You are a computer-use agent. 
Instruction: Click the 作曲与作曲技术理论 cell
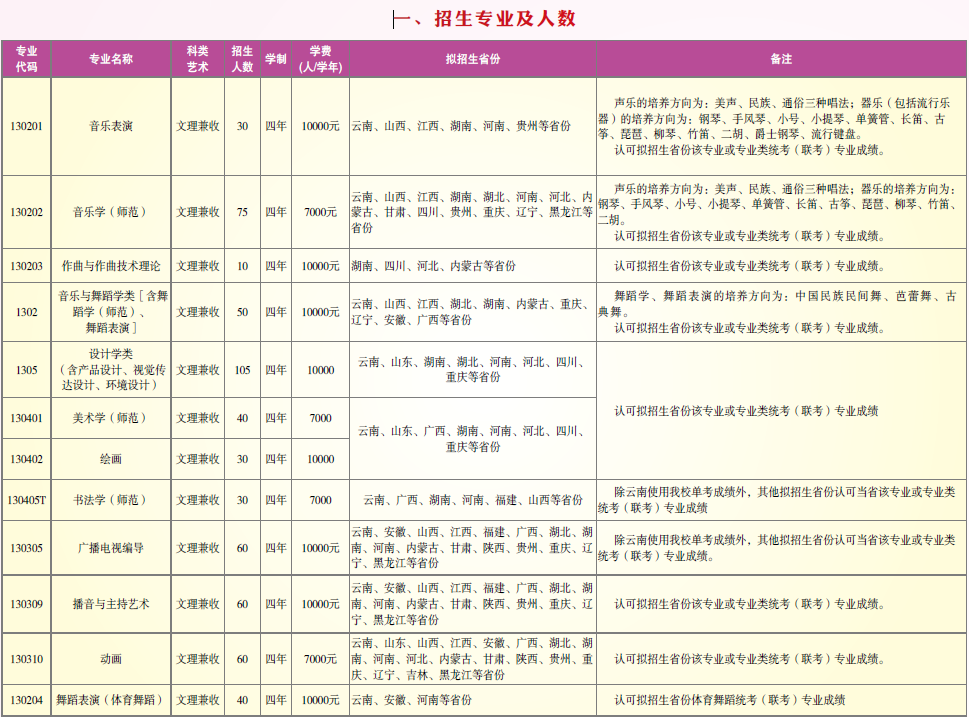(x=111, y=266)
